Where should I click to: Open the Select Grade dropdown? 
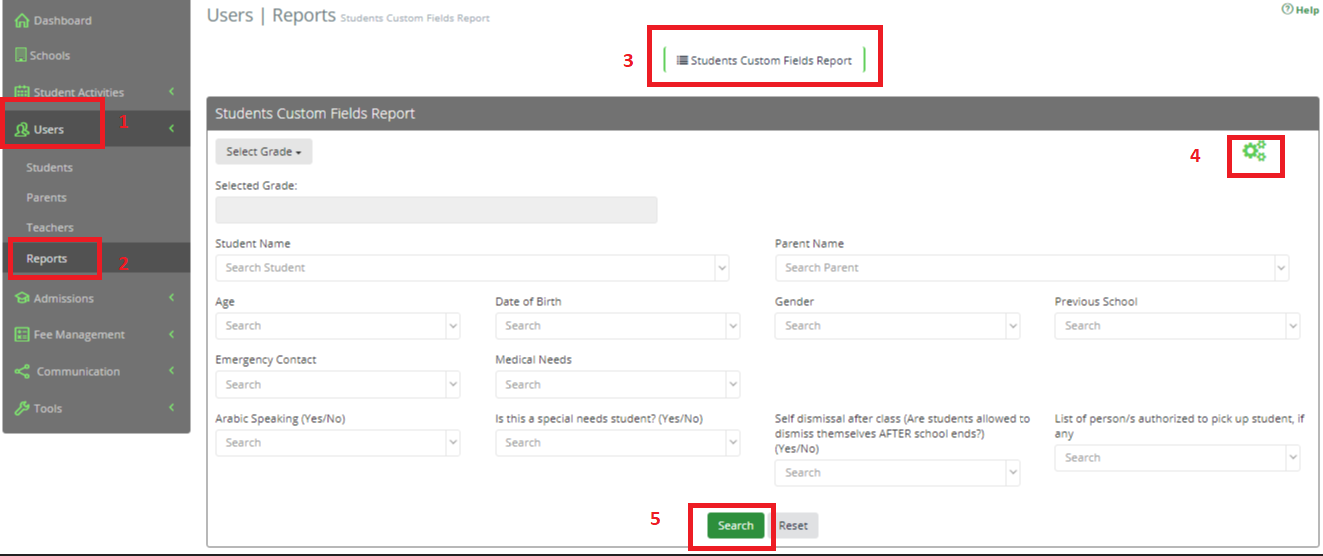[264, 151]
